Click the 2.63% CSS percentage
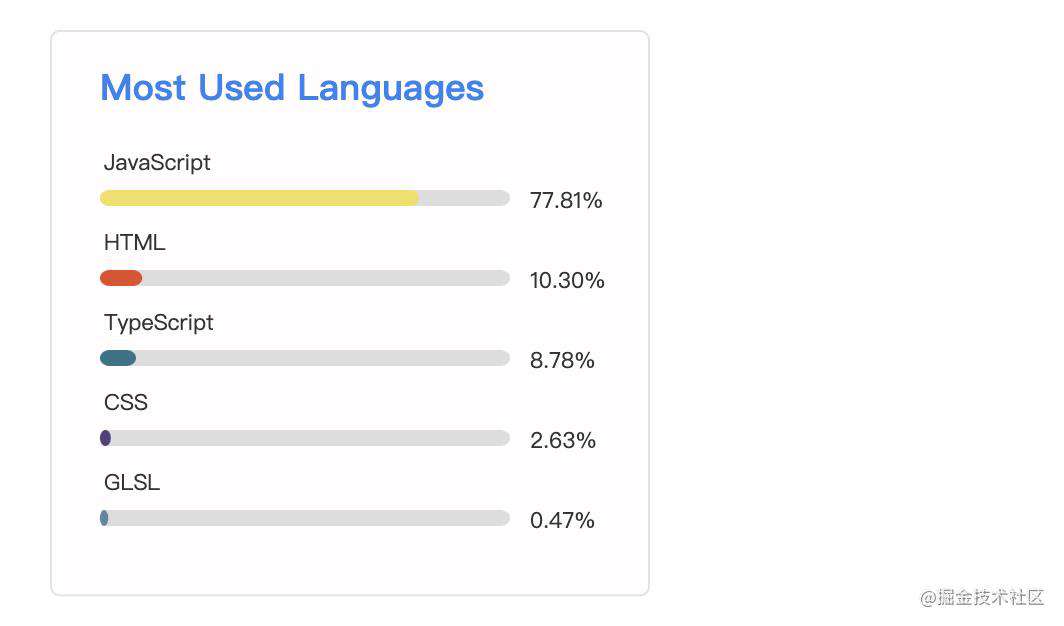Screen dimensions: 1064x626 [563, 441]
